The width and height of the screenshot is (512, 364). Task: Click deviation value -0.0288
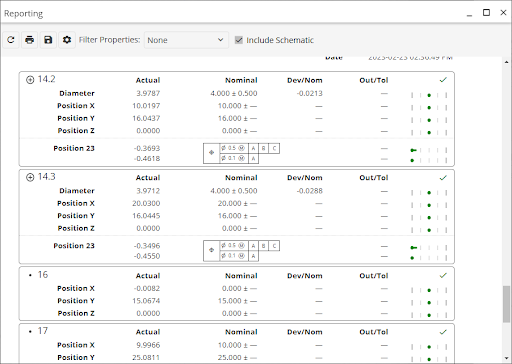[310, 191]
